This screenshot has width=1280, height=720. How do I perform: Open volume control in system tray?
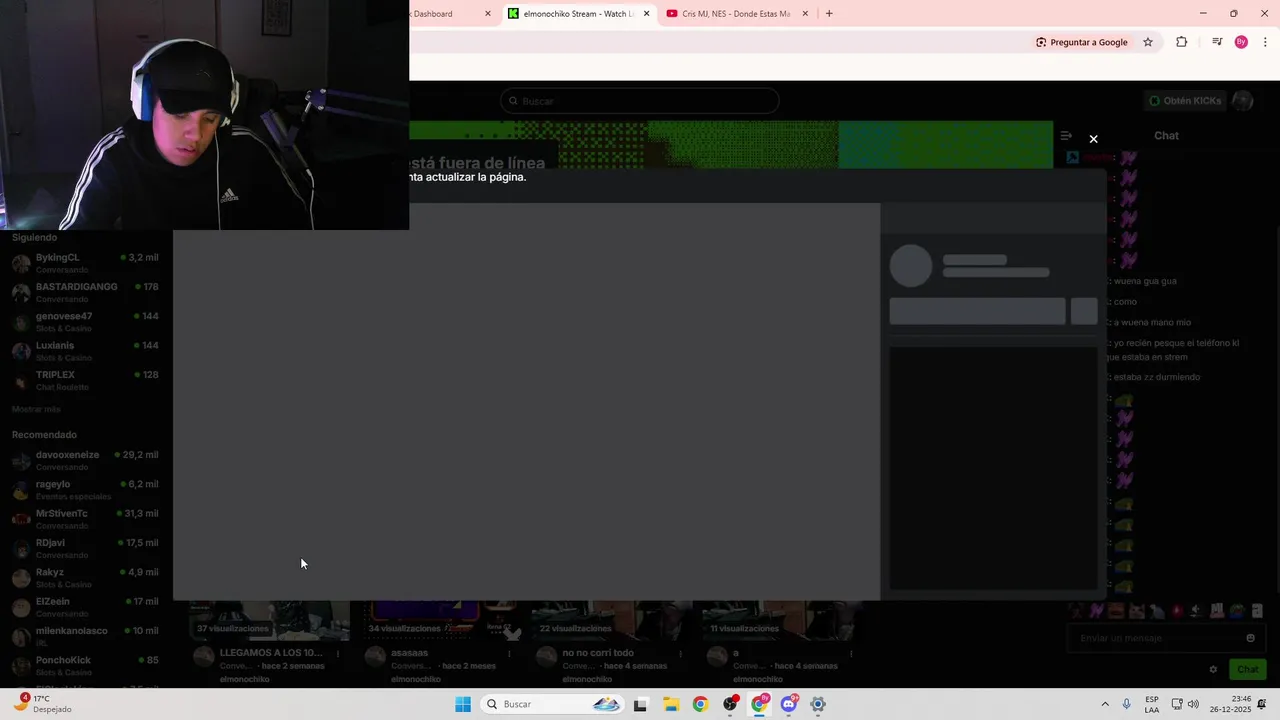coord(1193,704)
